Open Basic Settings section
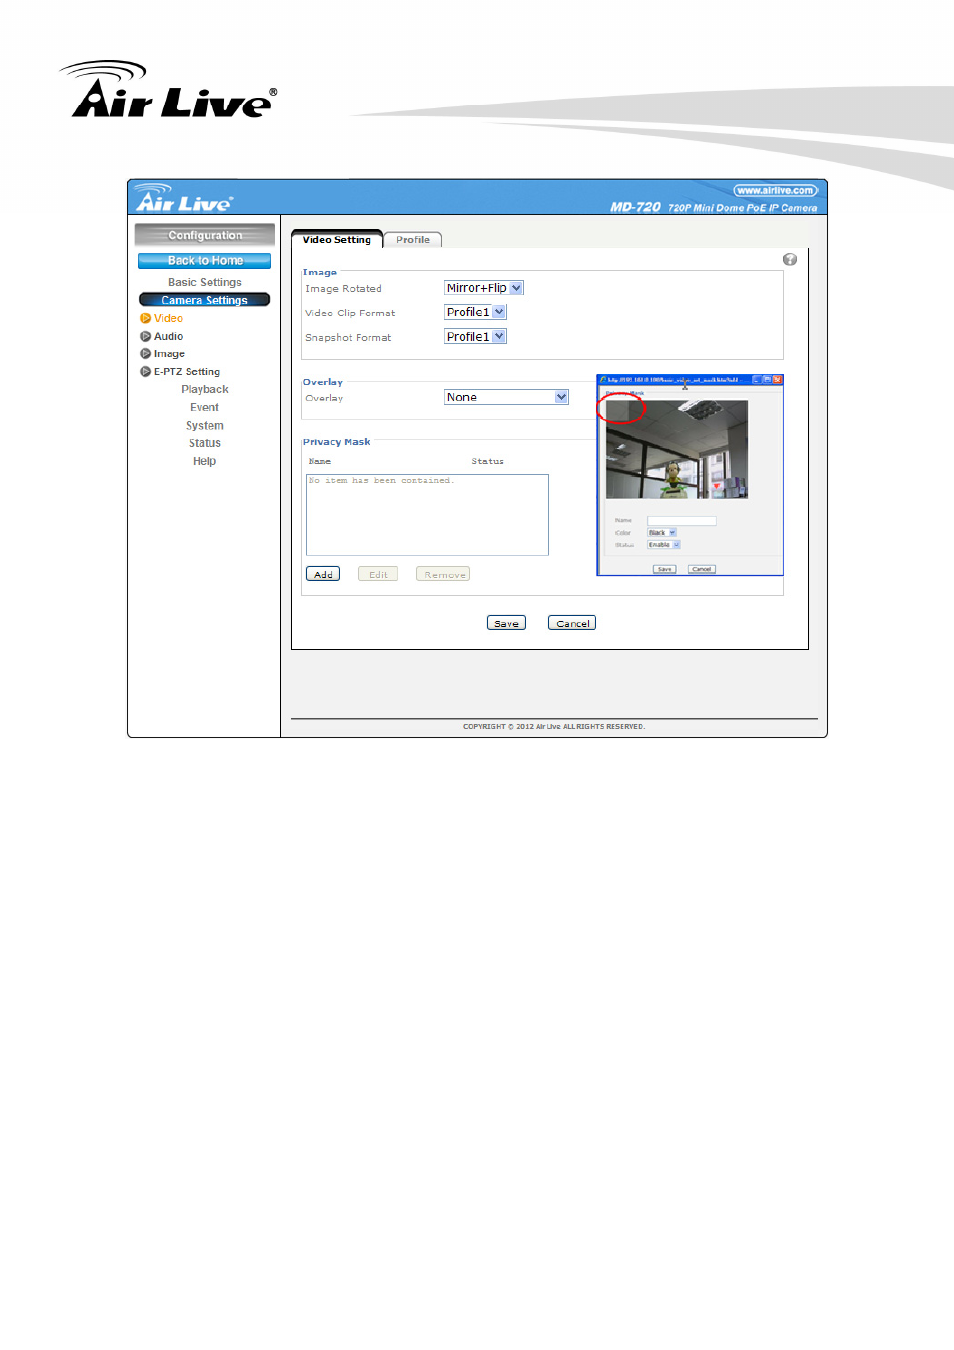954x1350 pixels. click(x=205, y=283)
